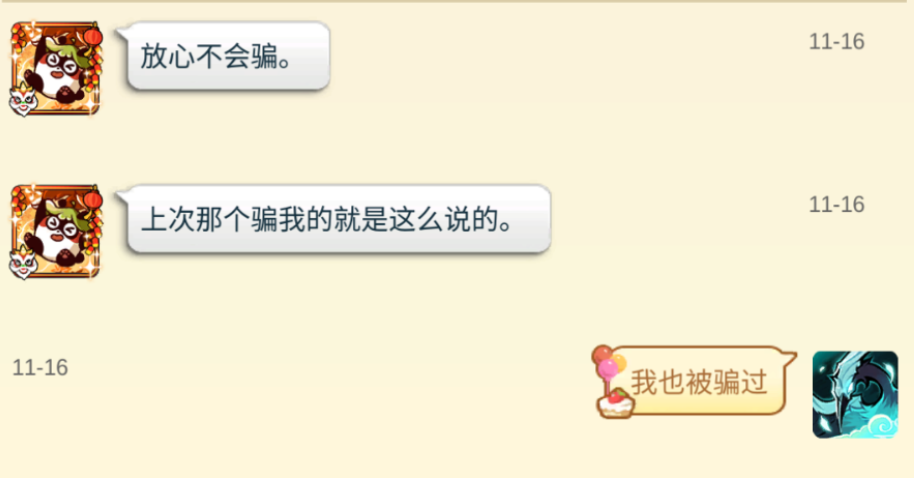Tap lion-dance badge on first panda avatar
914x478 pixels.
(23, 100)
